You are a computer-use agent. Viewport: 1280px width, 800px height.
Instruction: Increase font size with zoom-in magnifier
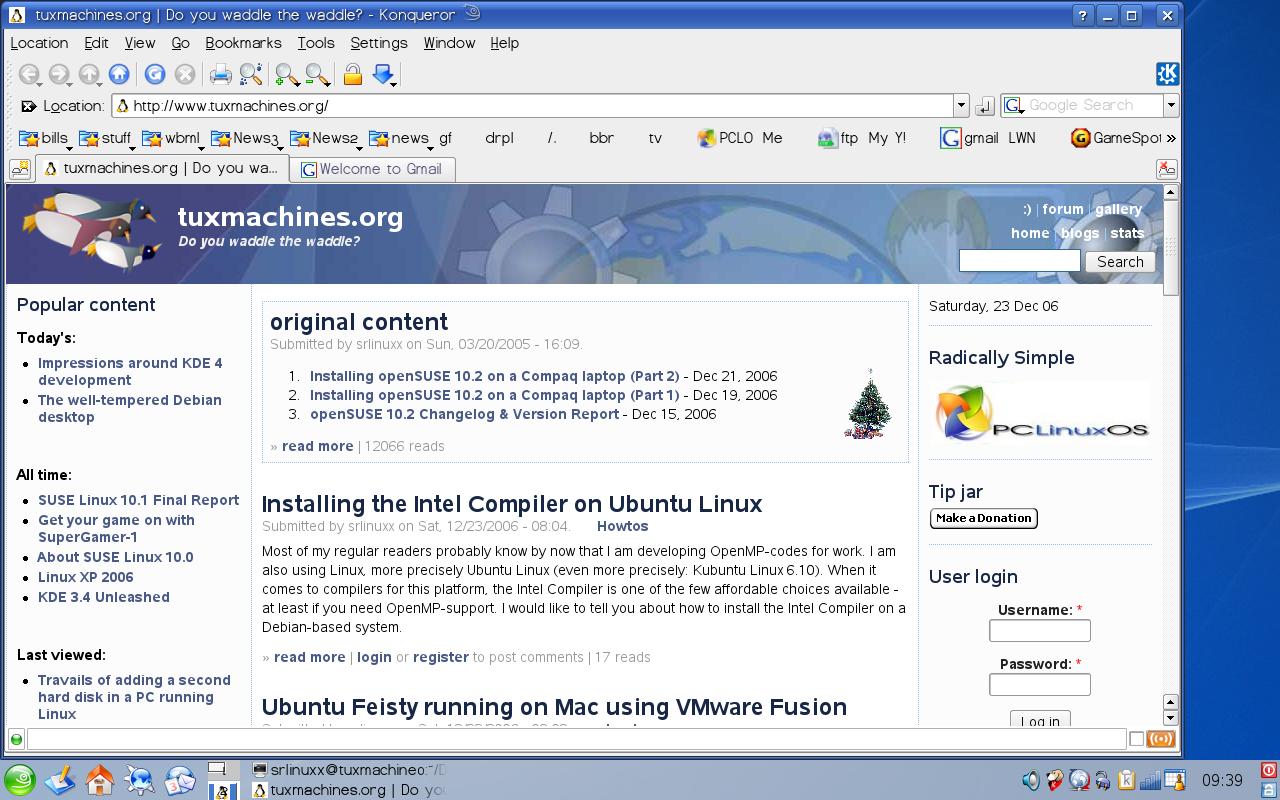coord(287,74)
